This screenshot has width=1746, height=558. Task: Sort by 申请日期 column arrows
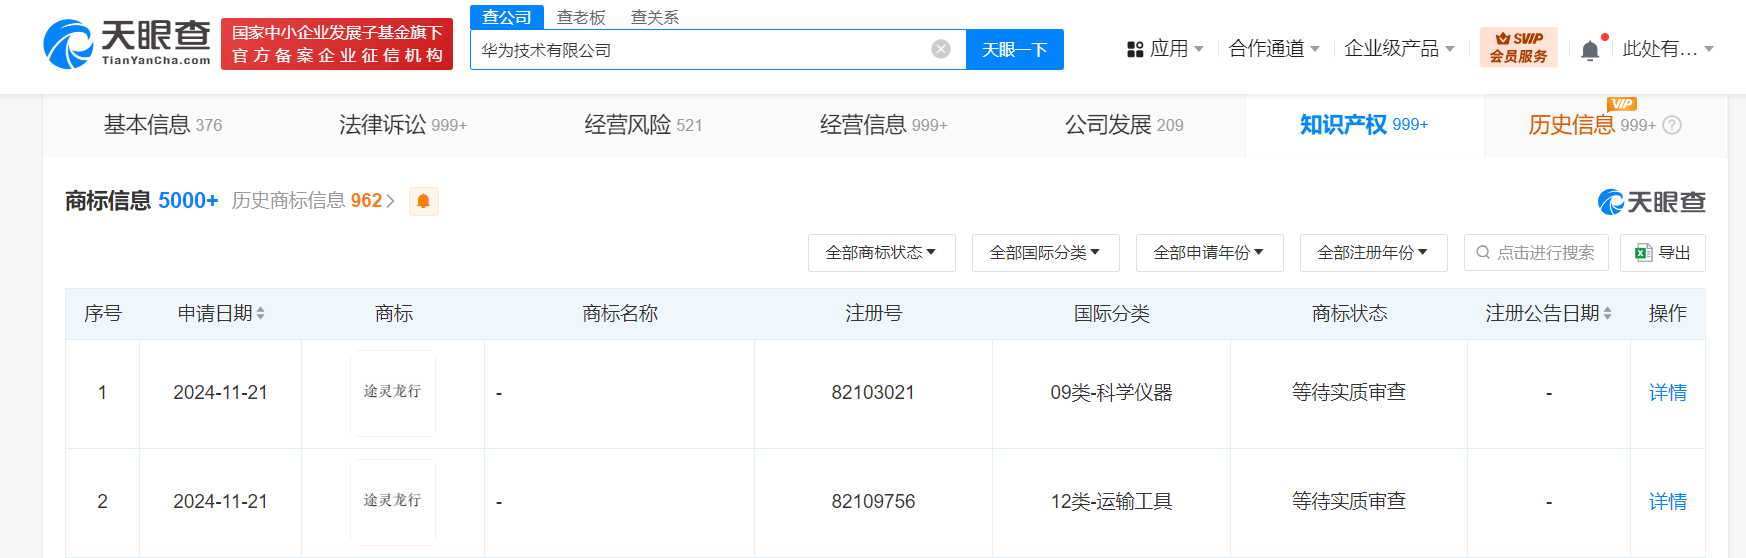point(260,313)
